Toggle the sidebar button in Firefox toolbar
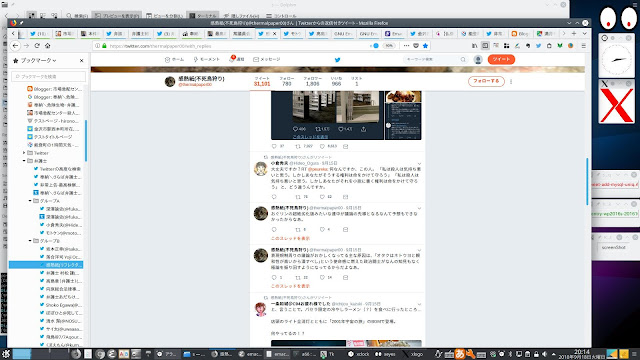The height and width of the screenshot is (360, 640). pyautogui.click(x=485, y=46)
